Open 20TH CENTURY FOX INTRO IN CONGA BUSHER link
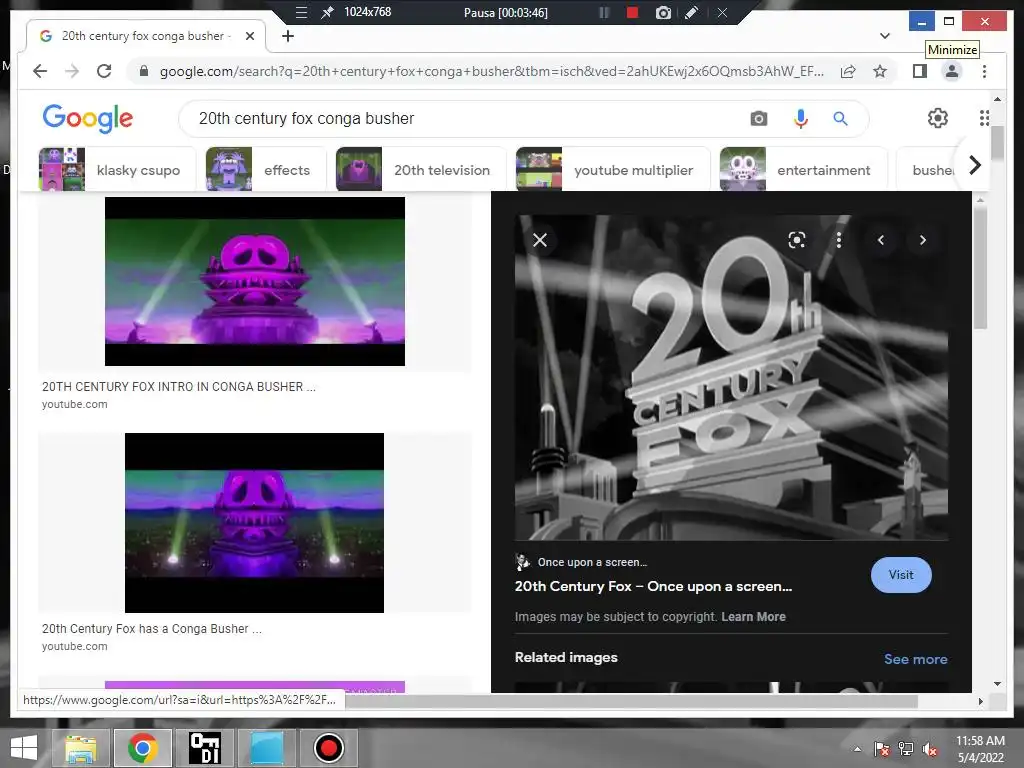 (178, 387)
